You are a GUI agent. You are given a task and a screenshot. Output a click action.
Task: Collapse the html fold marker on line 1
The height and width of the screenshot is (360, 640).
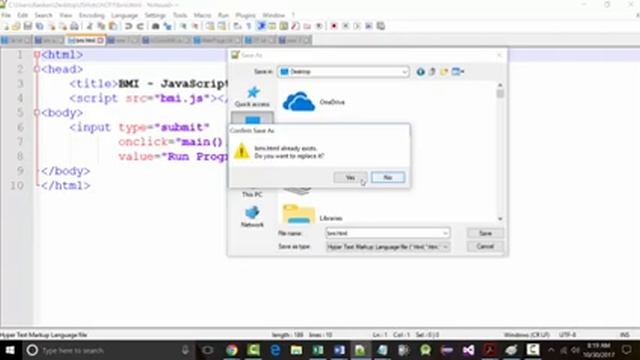click(37, 54)
